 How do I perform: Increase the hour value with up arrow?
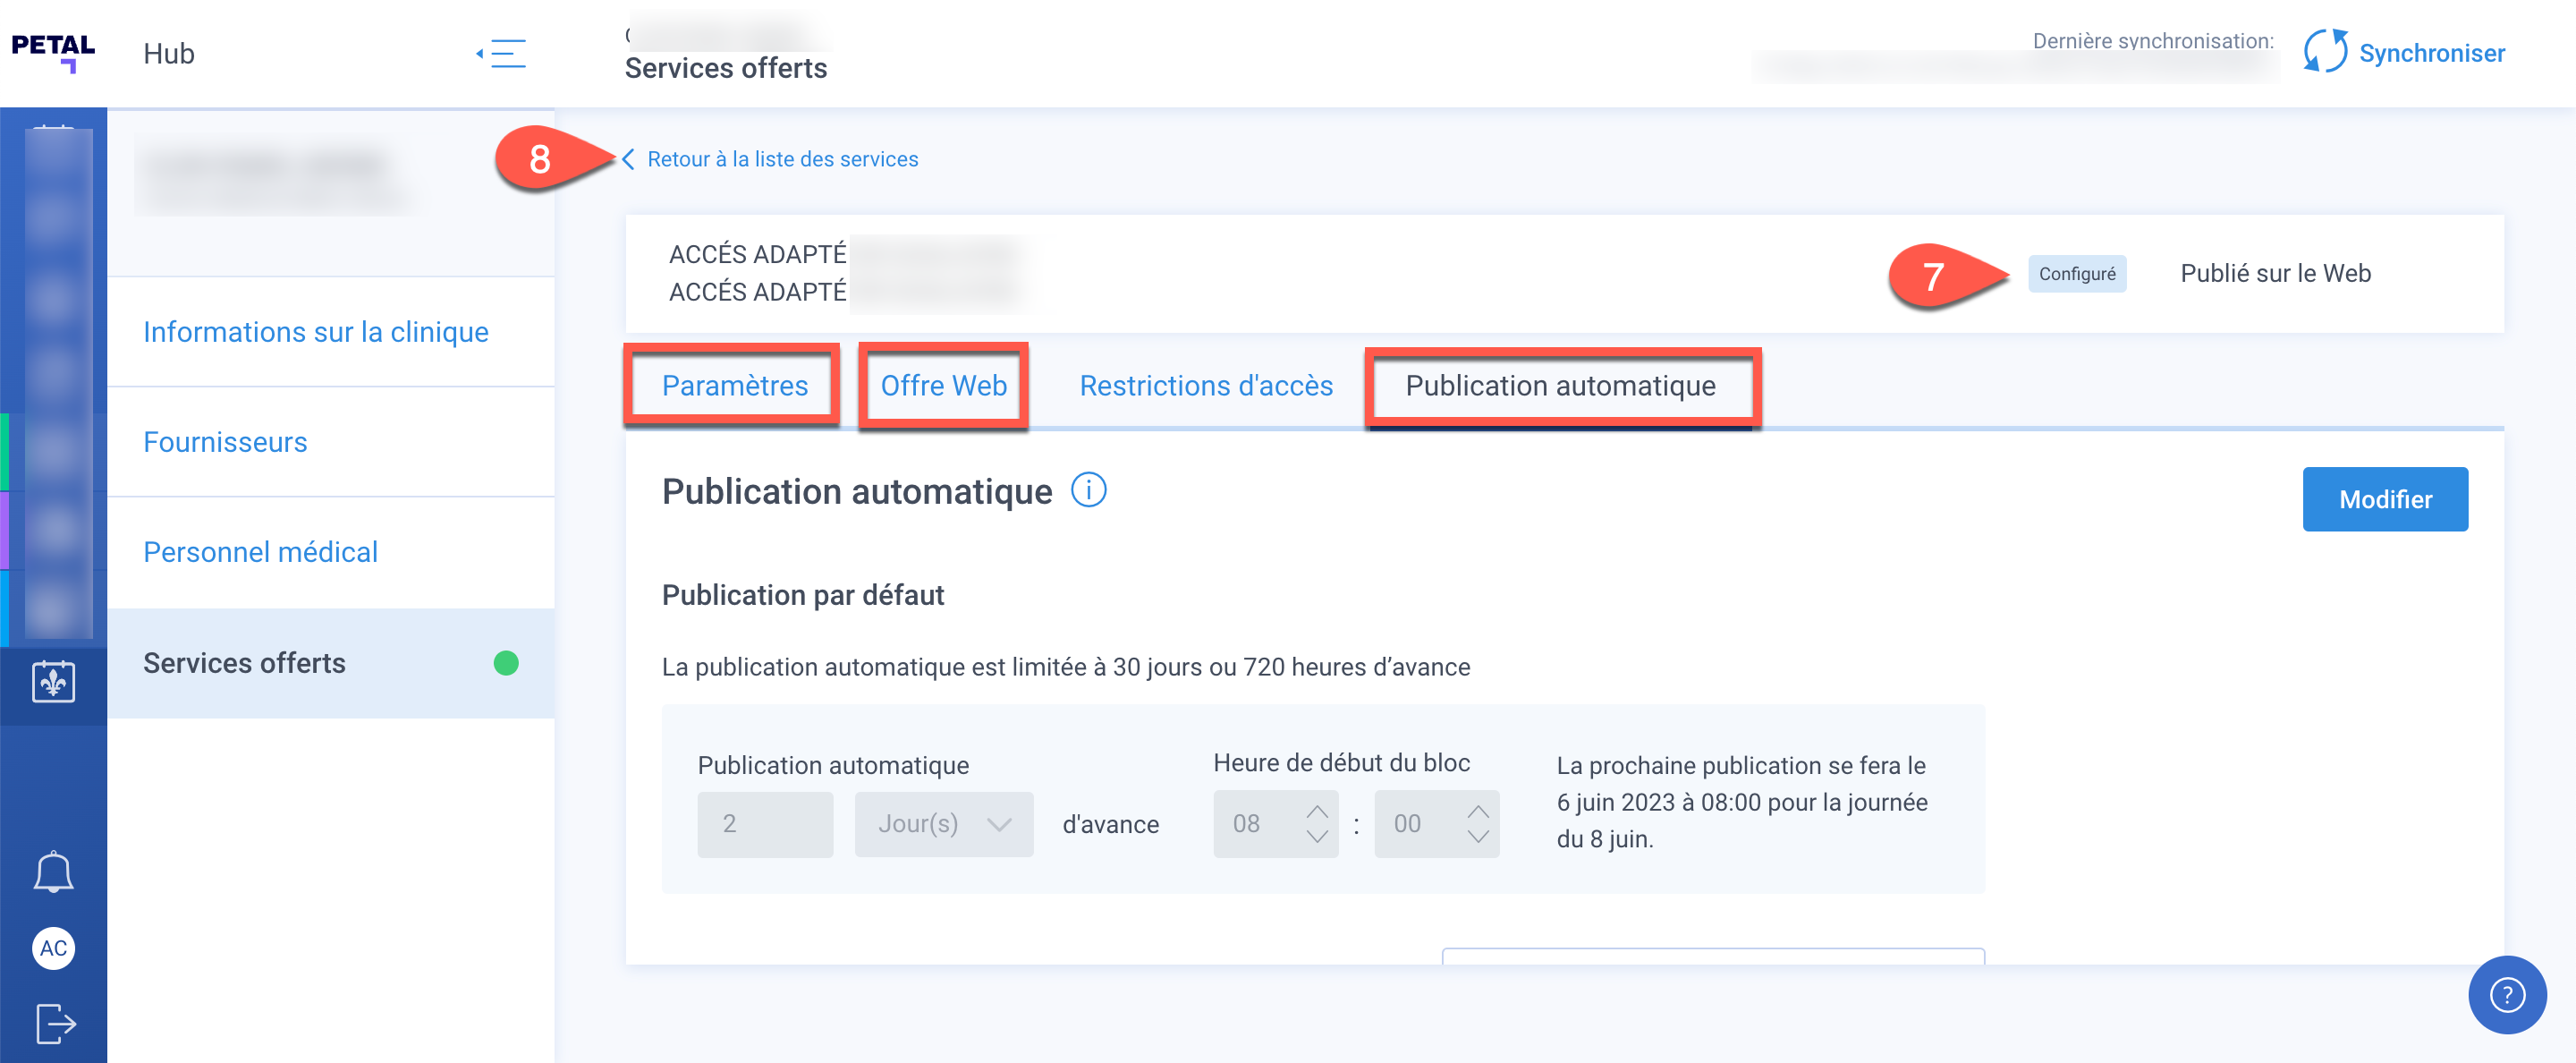click(1317, 811)
